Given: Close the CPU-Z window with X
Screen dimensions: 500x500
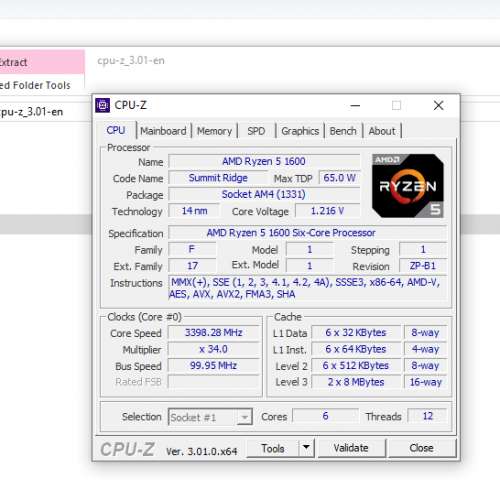Looking at the screenshot, I should click(438, 106).
